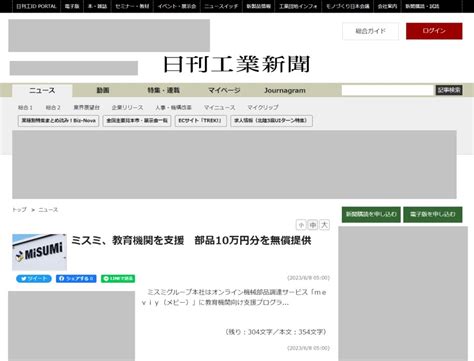Open the 特集・連載 tab
The height and width of the screenshot is (361, 474).
click(163, 90)
